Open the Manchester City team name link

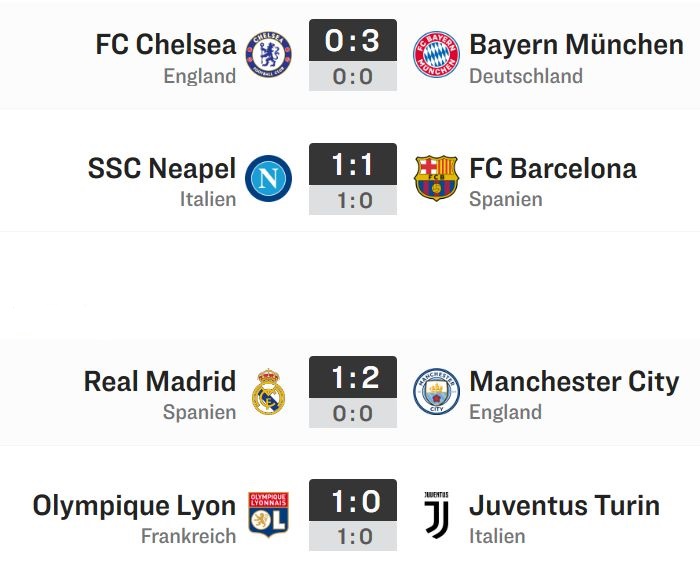(x=574, y=382)
